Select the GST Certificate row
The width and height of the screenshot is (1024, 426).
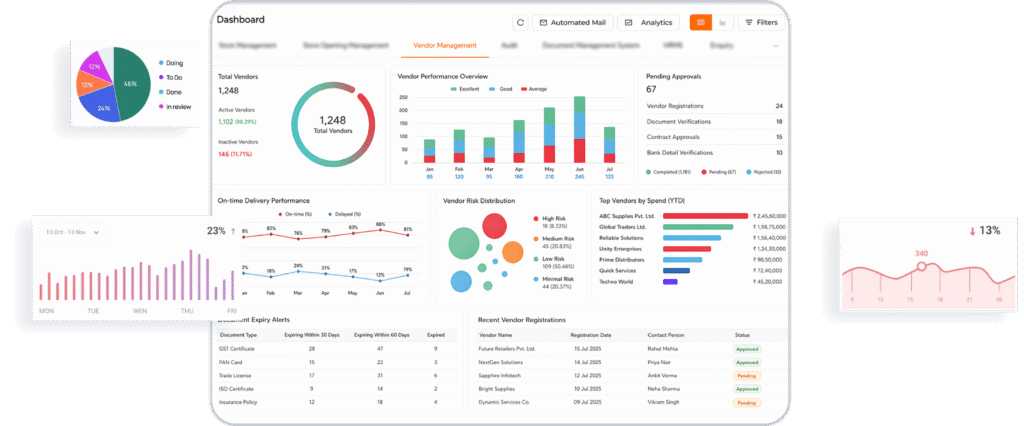pos(338,349)
